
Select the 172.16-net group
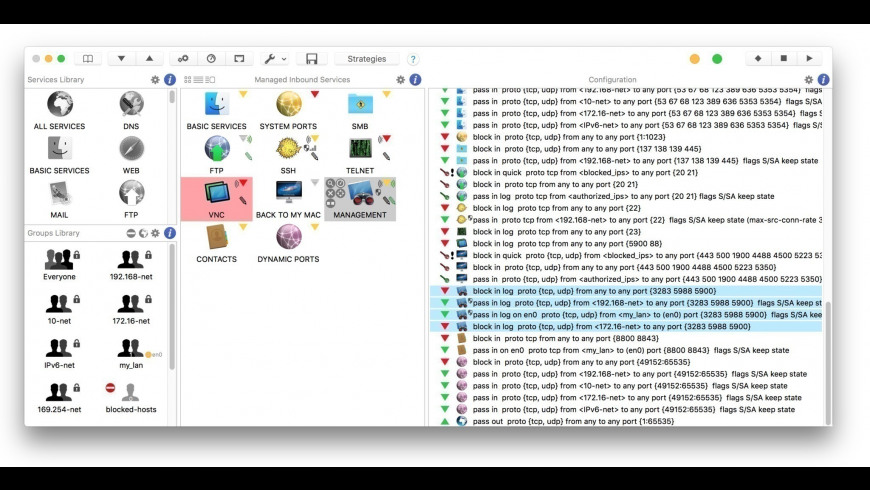point(131,309)
